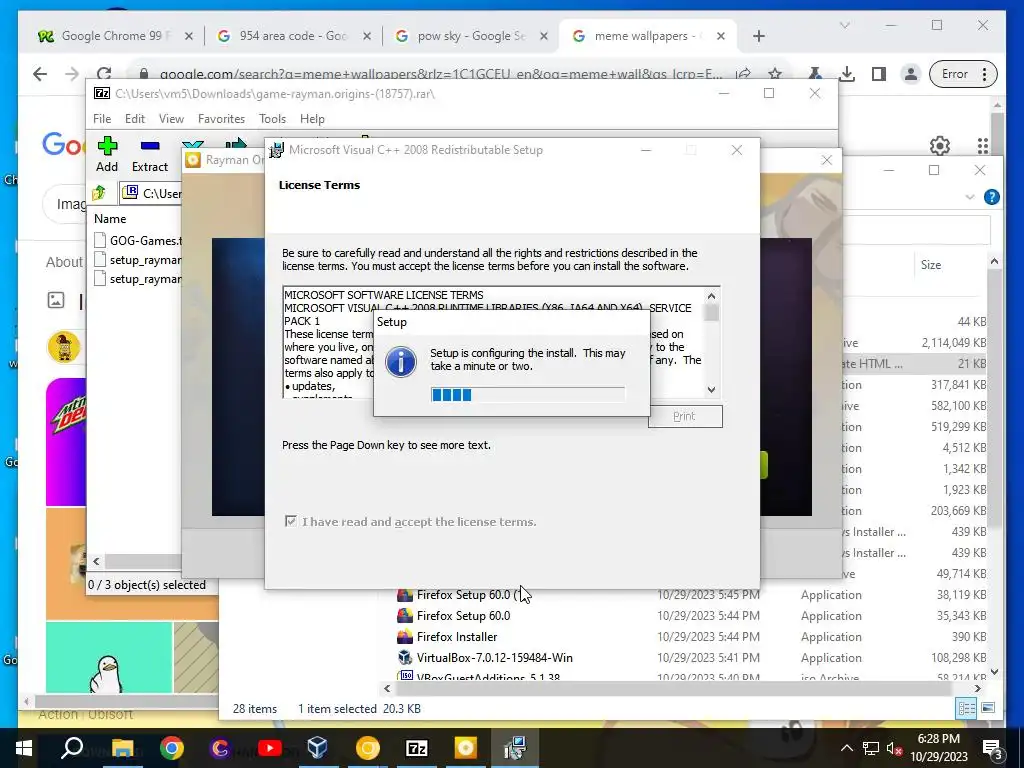Show hidden tray icons chevron

pos(846,748)
